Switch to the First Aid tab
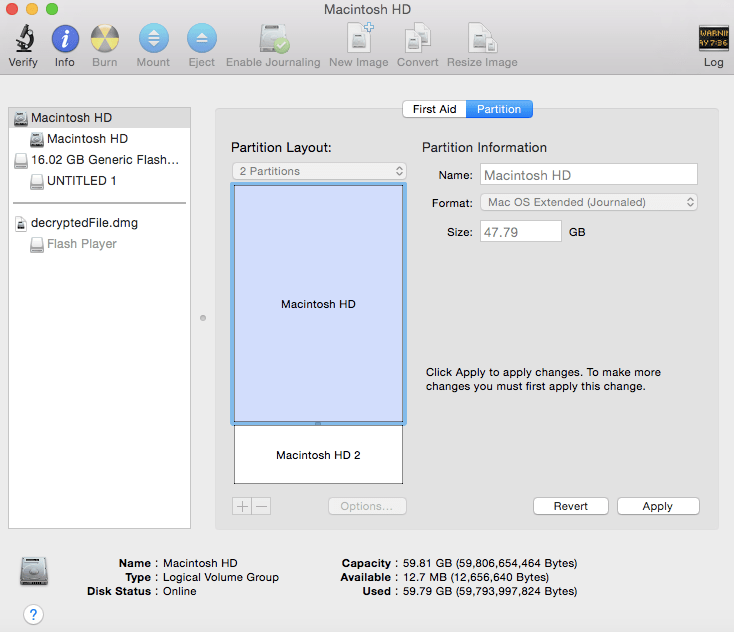Screen dimensions: 734x632 click(x=434, y=109)
